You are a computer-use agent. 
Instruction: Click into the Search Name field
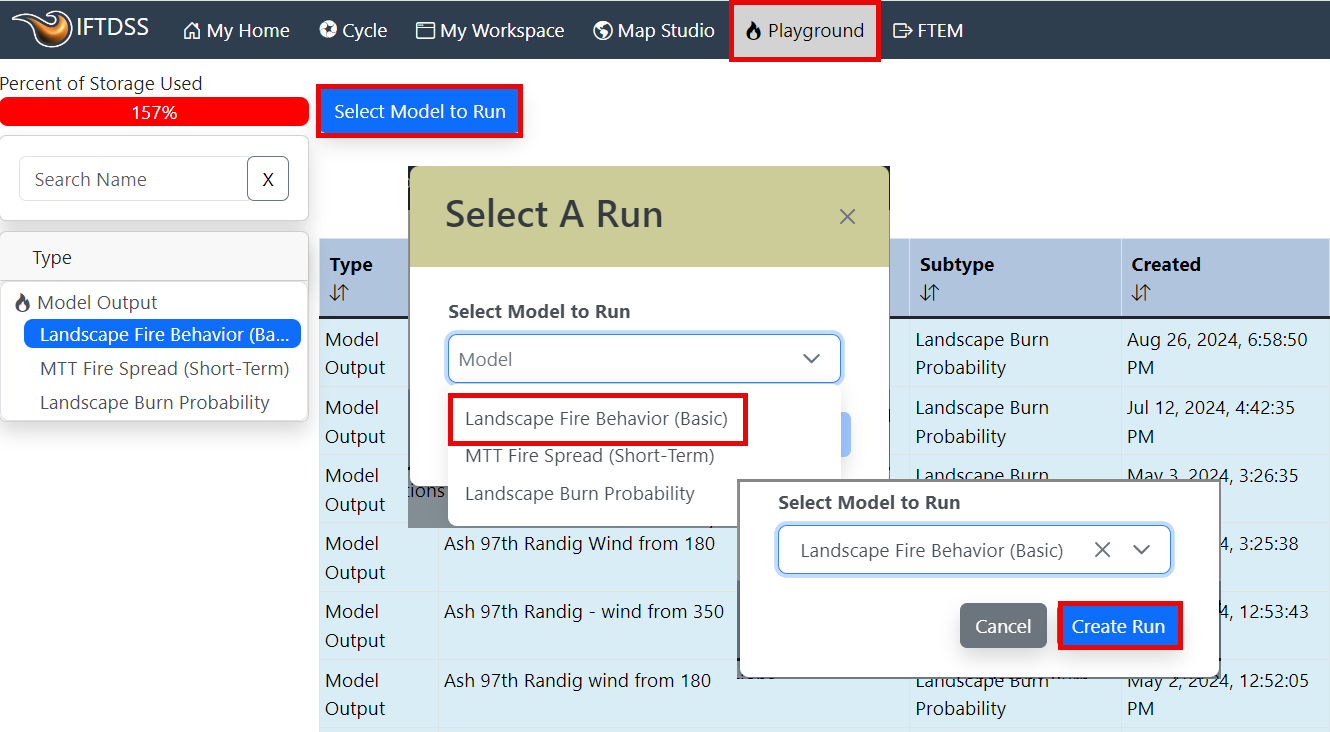point(133,179)
